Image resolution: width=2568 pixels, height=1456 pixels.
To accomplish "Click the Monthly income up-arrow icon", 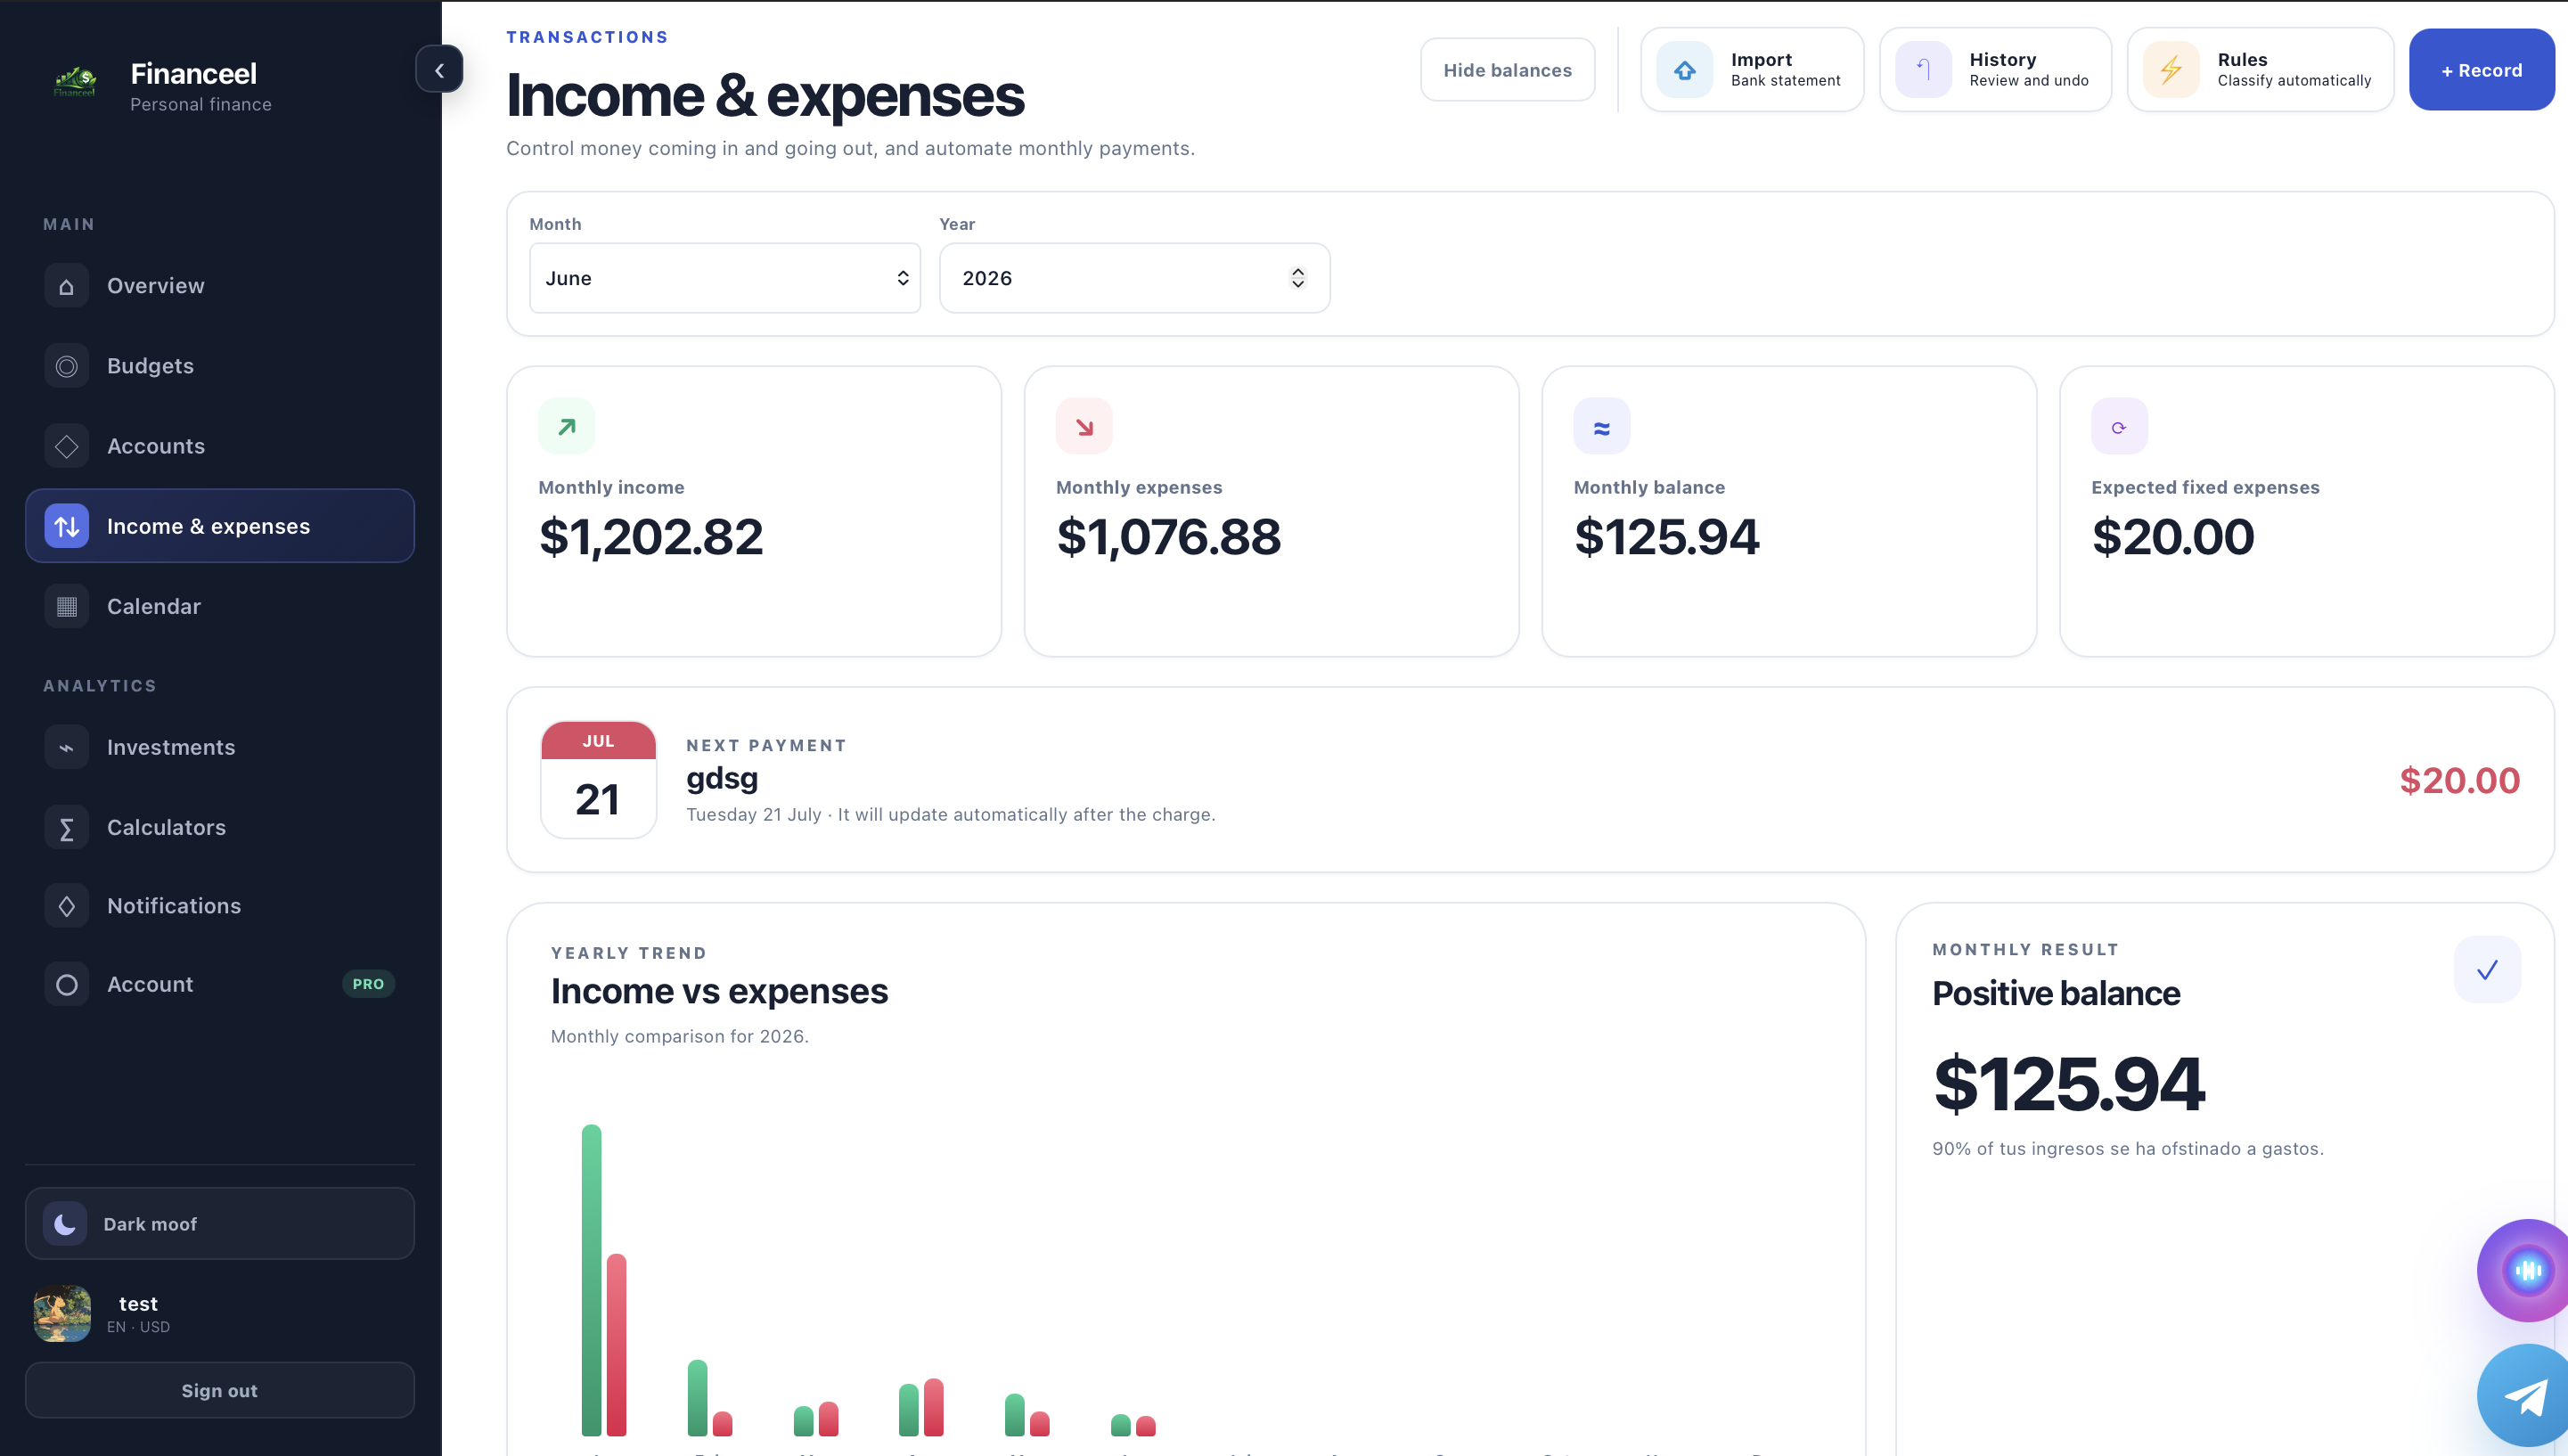I will tap(567, 427).
